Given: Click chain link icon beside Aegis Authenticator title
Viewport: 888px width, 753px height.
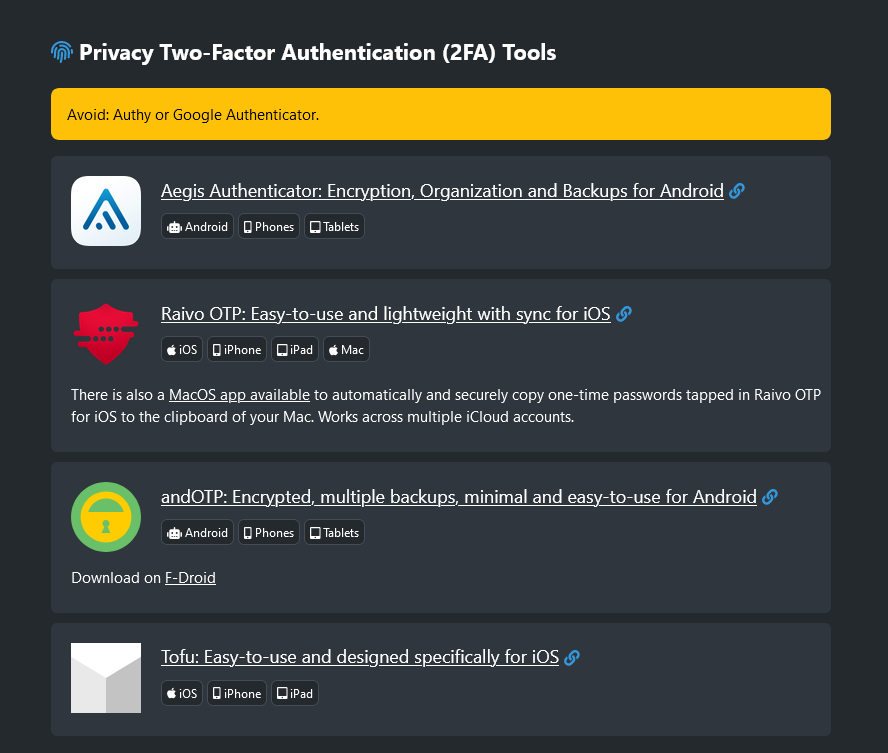Looking at the screenshot, I should 737,191.
